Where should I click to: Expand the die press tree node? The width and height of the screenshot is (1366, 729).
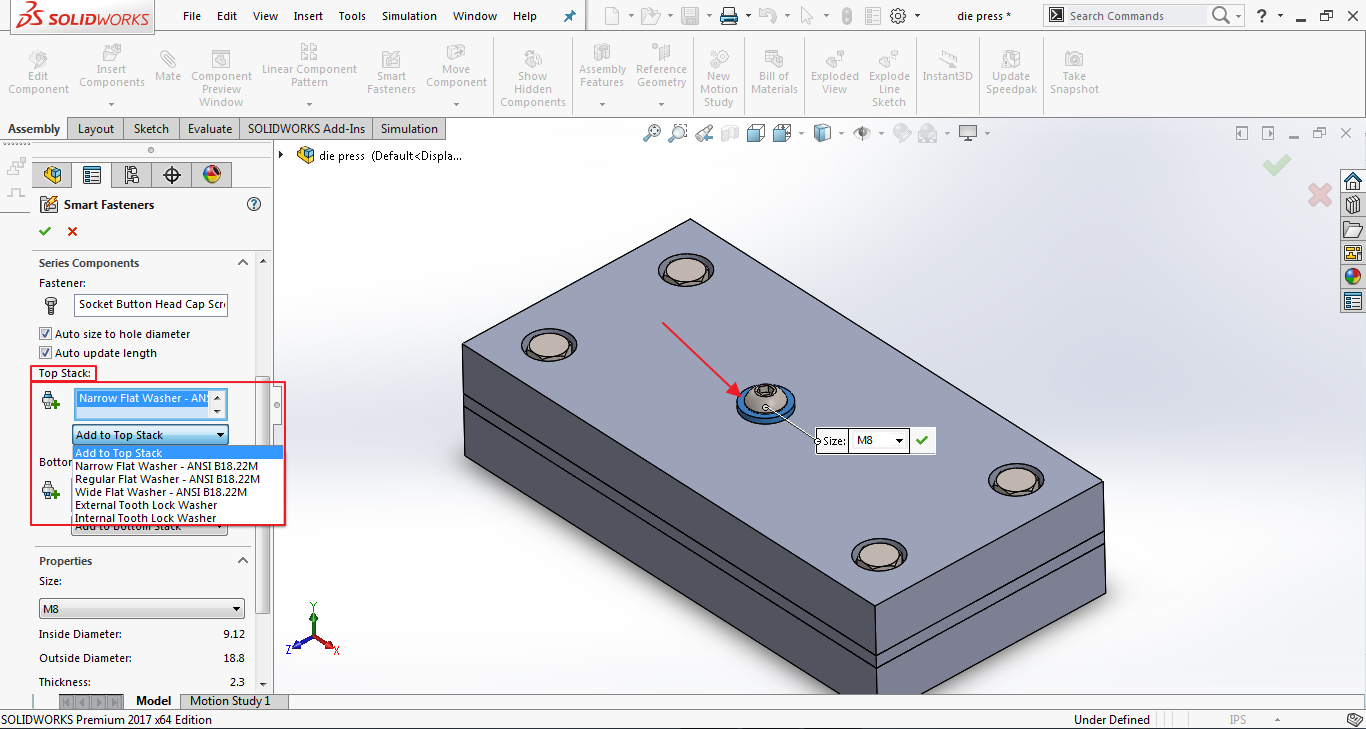(x=281, y=155)
